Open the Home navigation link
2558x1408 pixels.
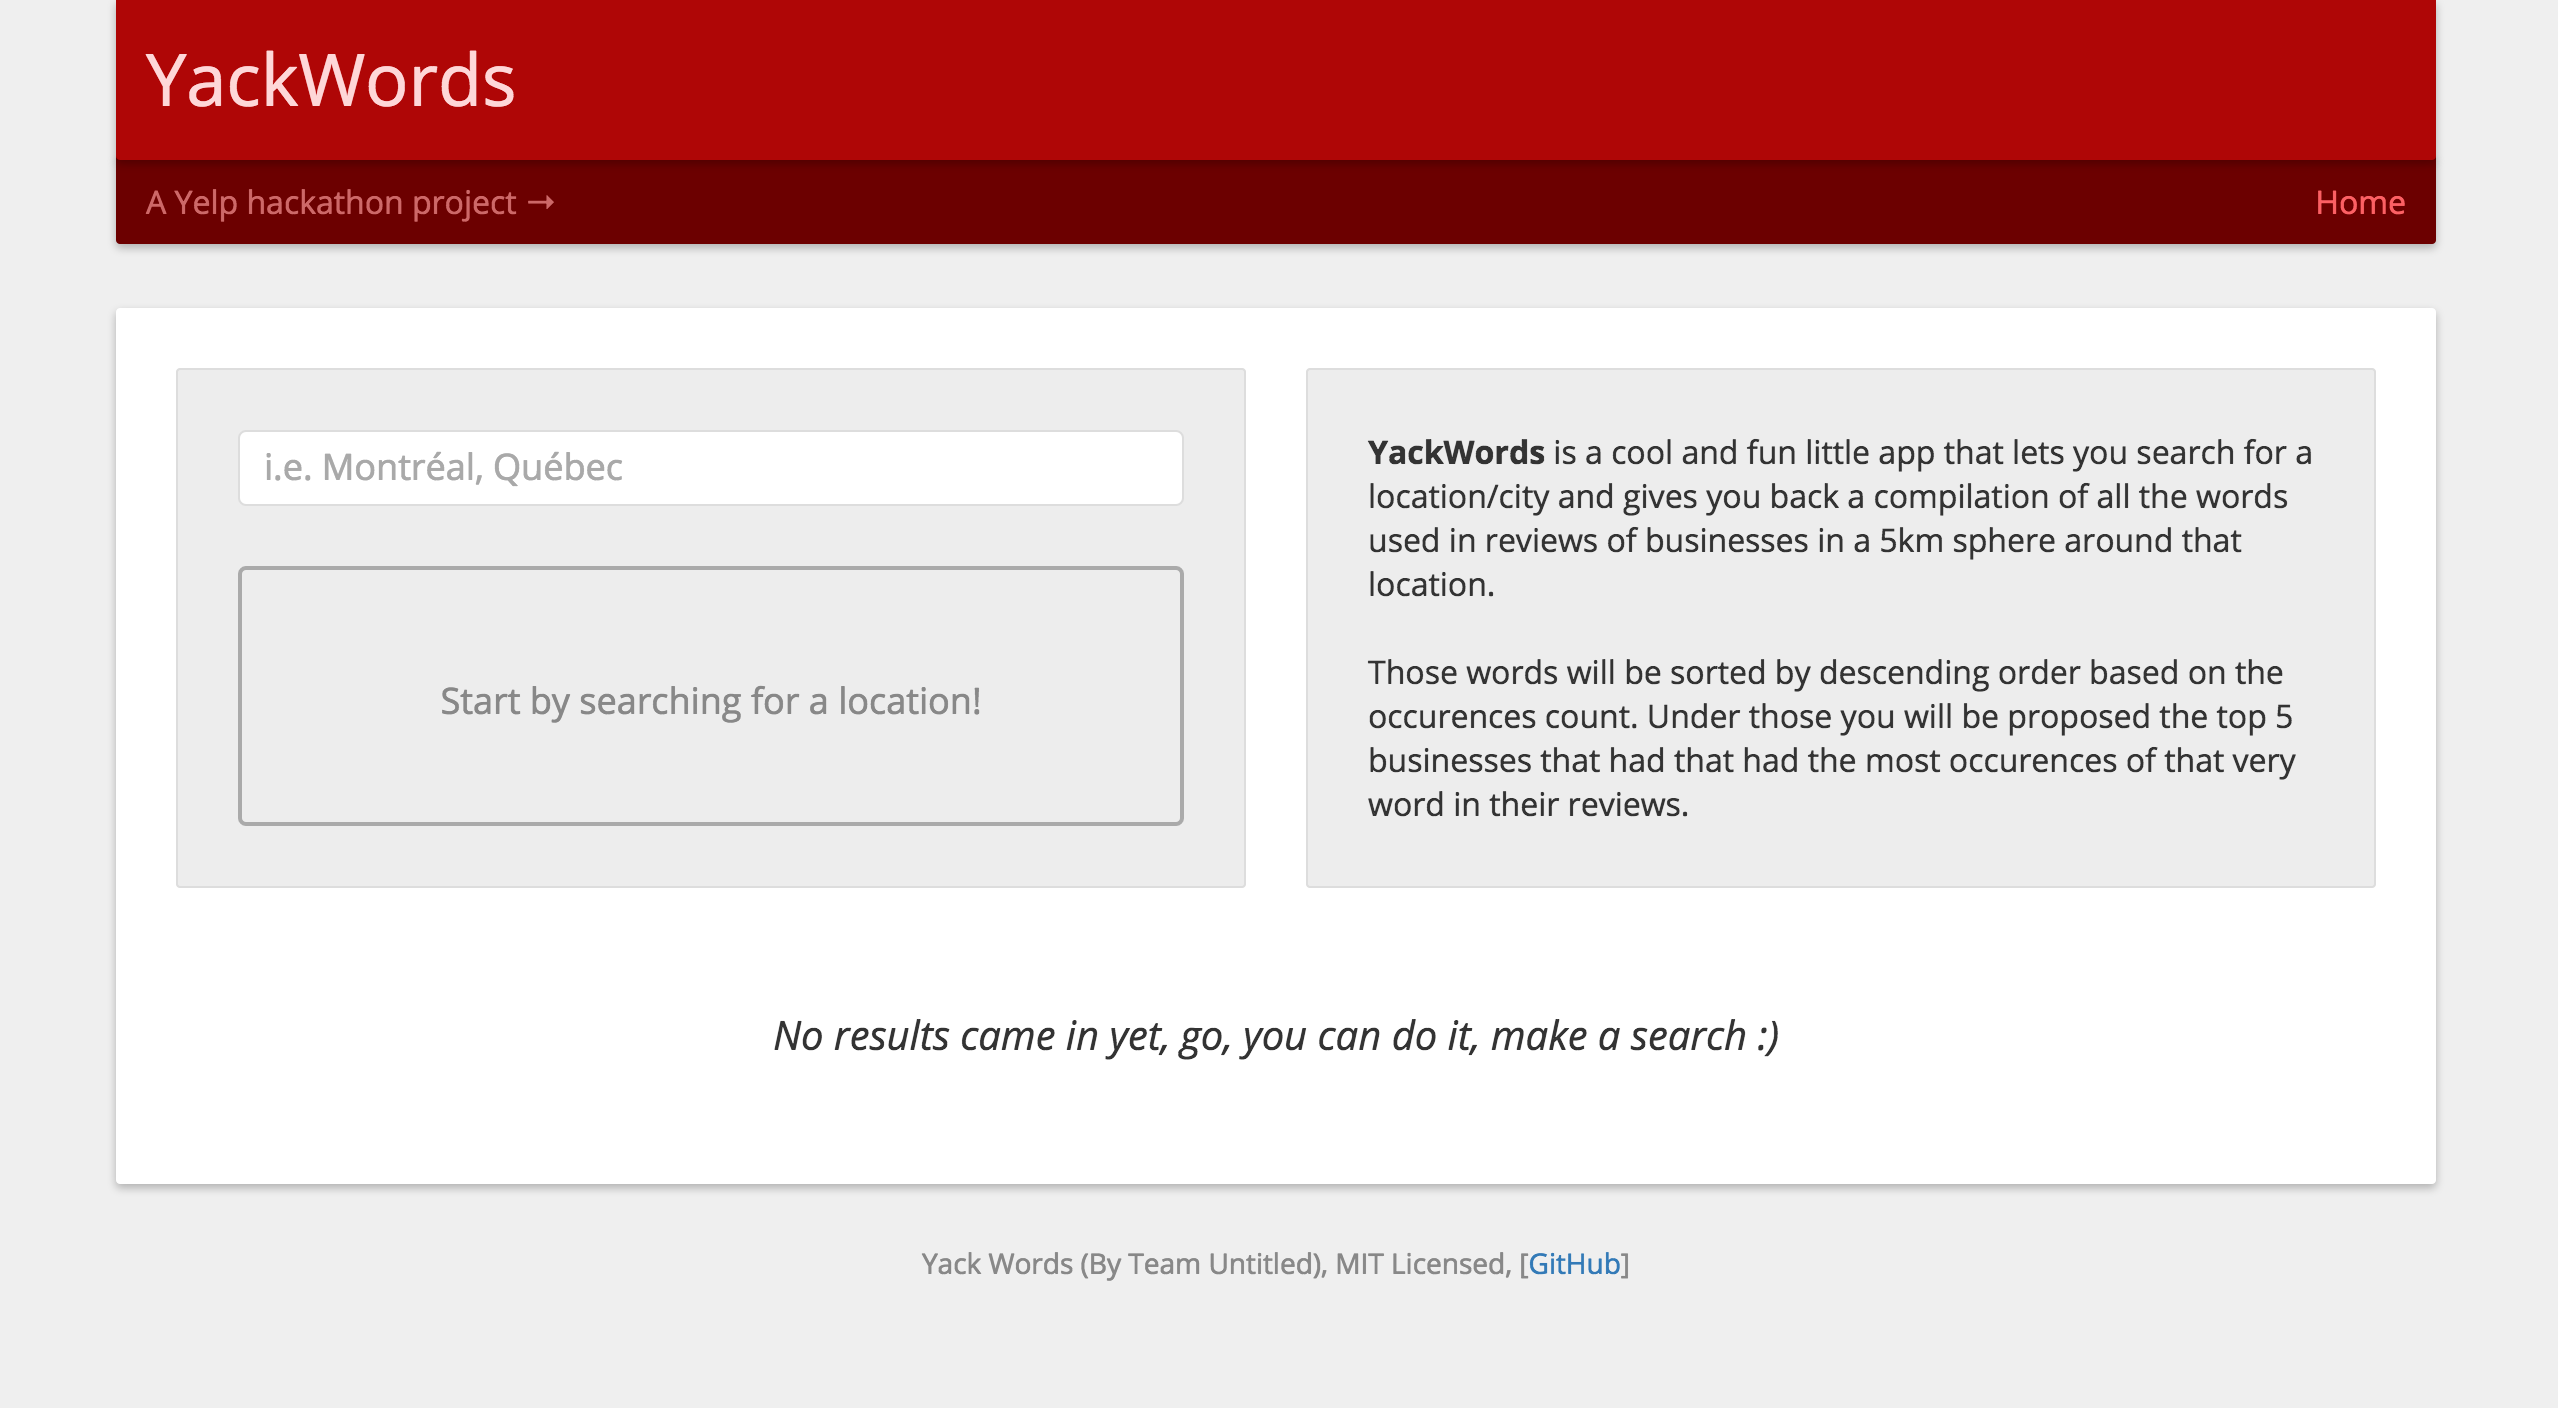coord(2359,203)
